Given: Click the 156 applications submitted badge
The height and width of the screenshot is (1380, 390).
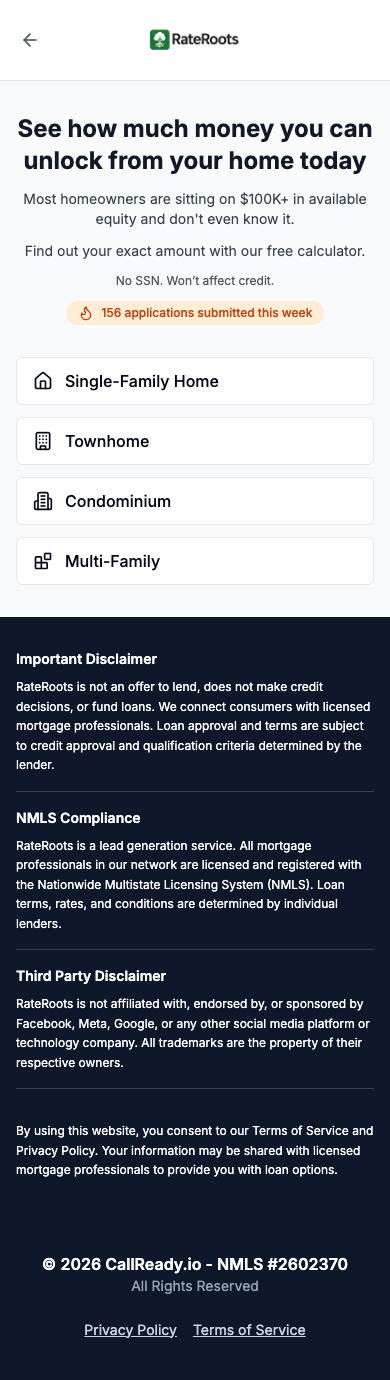Looking at the screenshot, I should click(195, 313).
